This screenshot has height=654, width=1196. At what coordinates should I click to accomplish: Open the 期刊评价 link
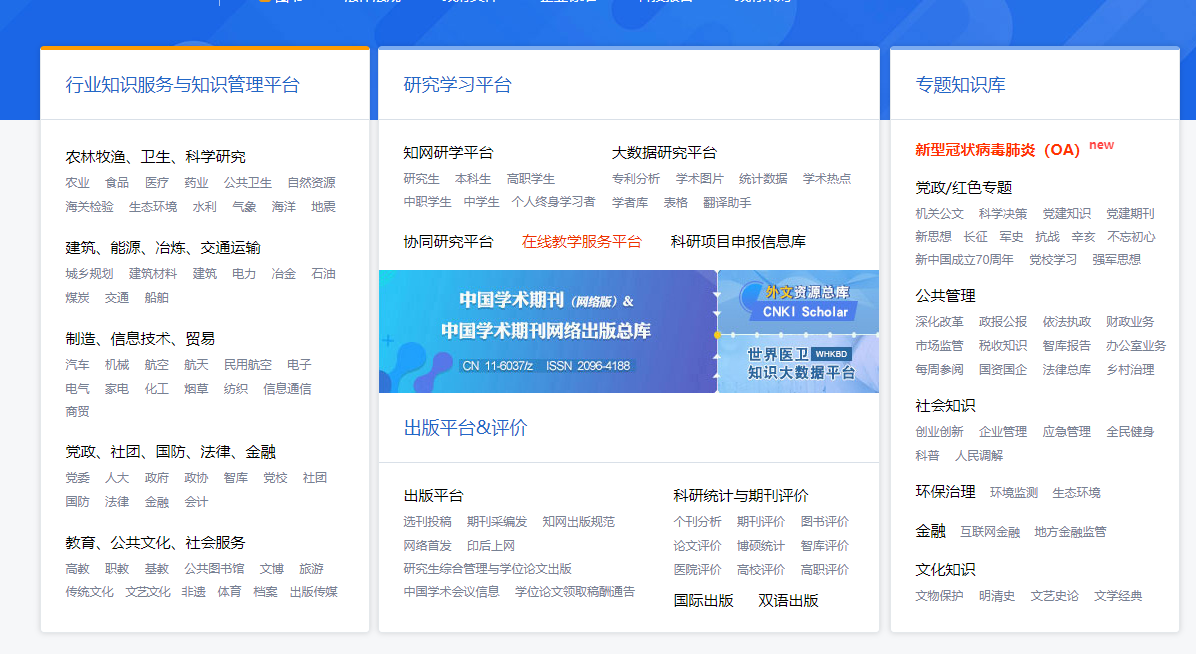pyautogui.click(x=760, y=522)
